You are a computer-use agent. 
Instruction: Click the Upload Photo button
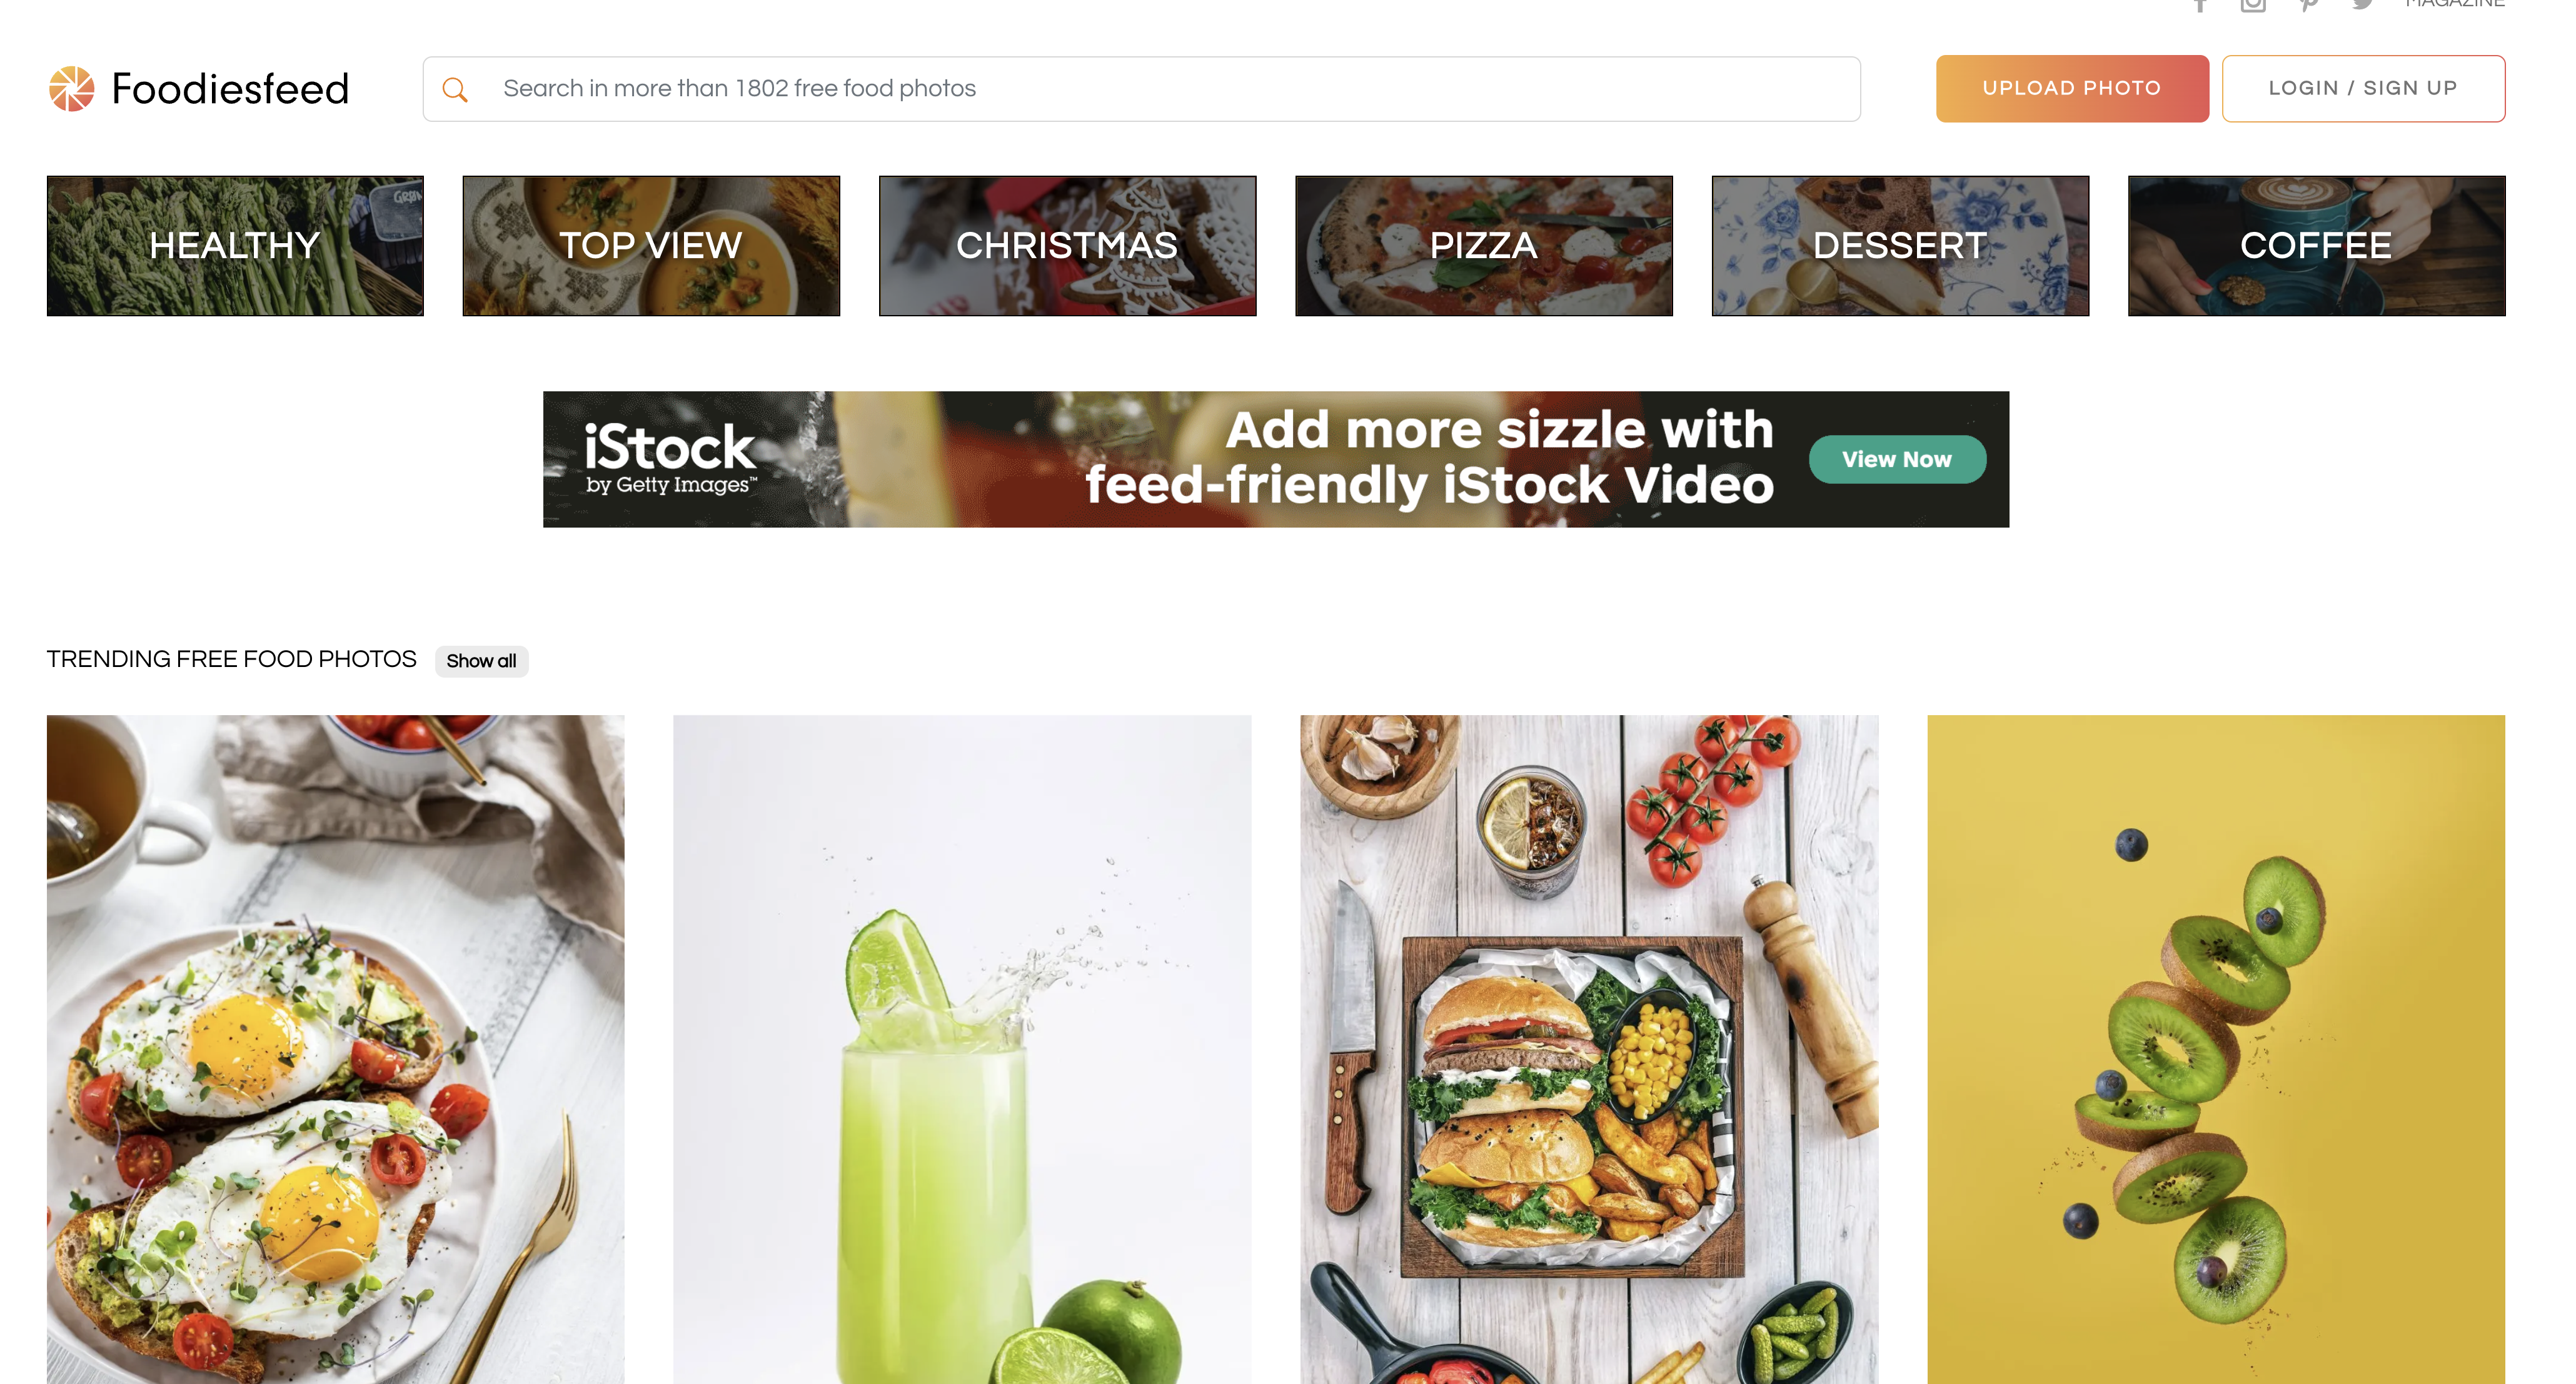coord(2072,89)
